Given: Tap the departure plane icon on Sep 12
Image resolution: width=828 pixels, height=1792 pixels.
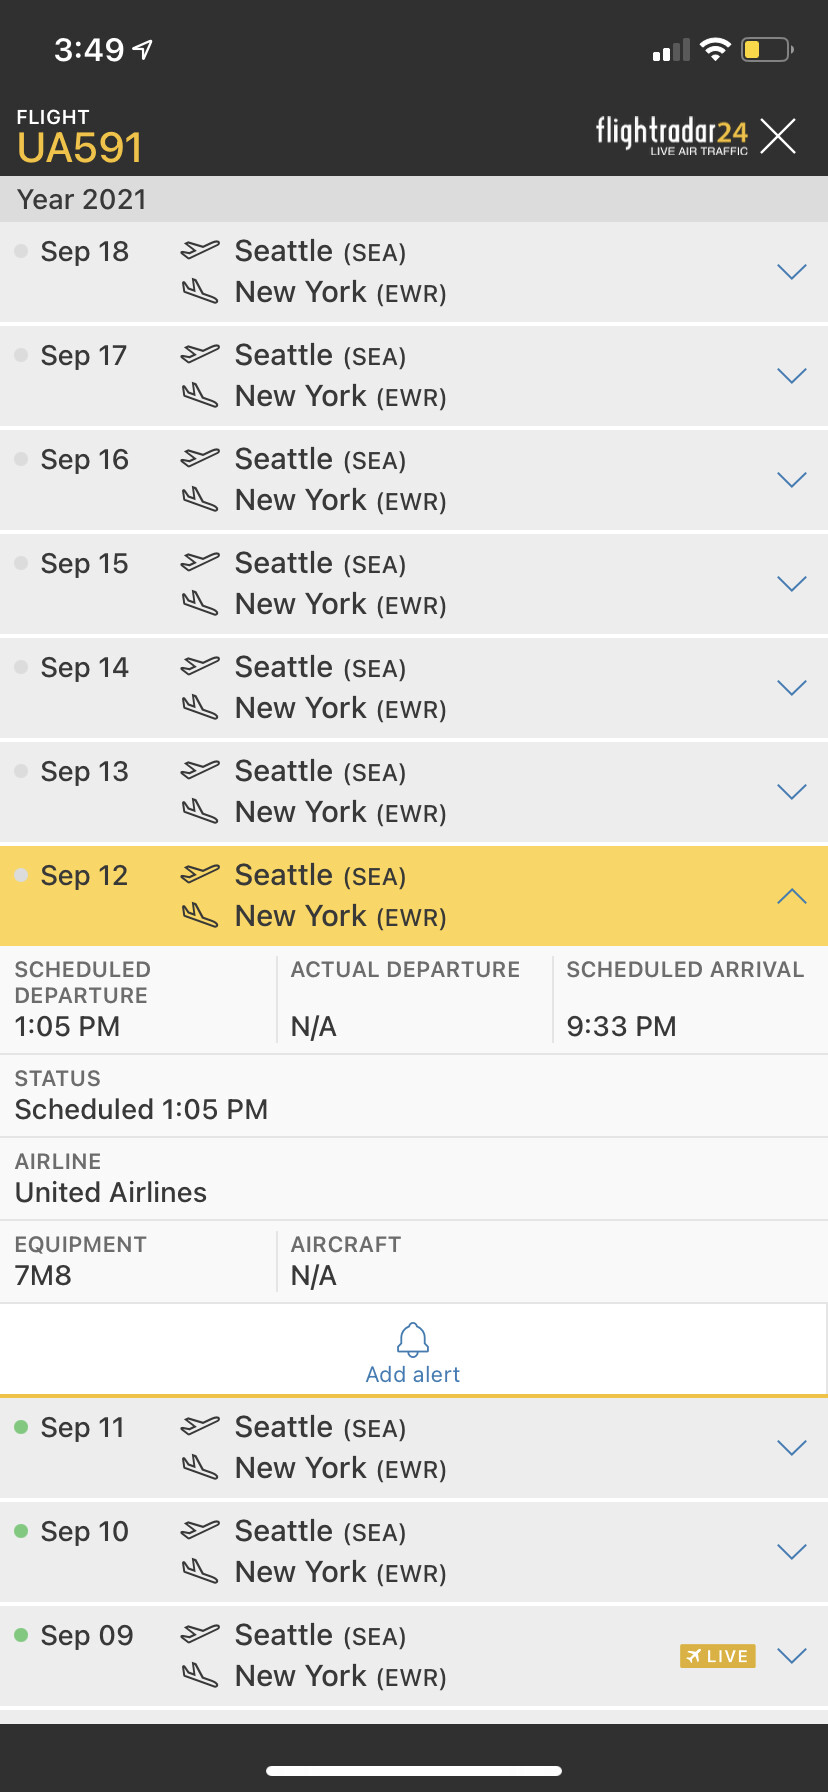Looking at the screenshot, I should [x=199, y=873].
